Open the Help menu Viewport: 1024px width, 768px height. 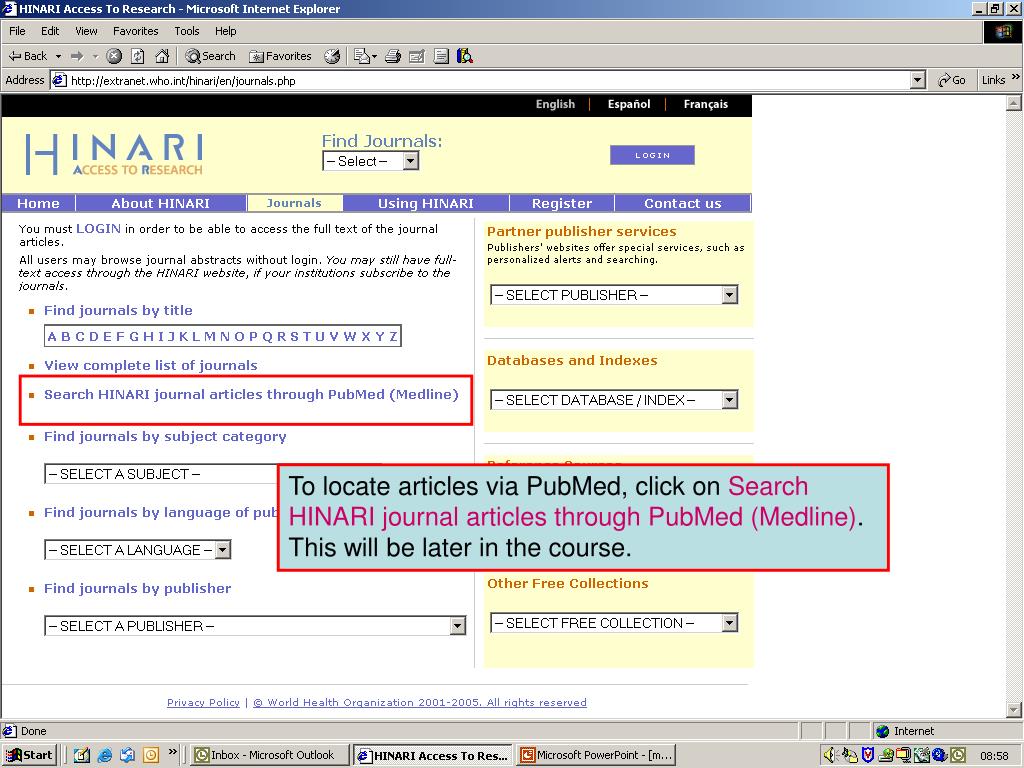point(225,31)
